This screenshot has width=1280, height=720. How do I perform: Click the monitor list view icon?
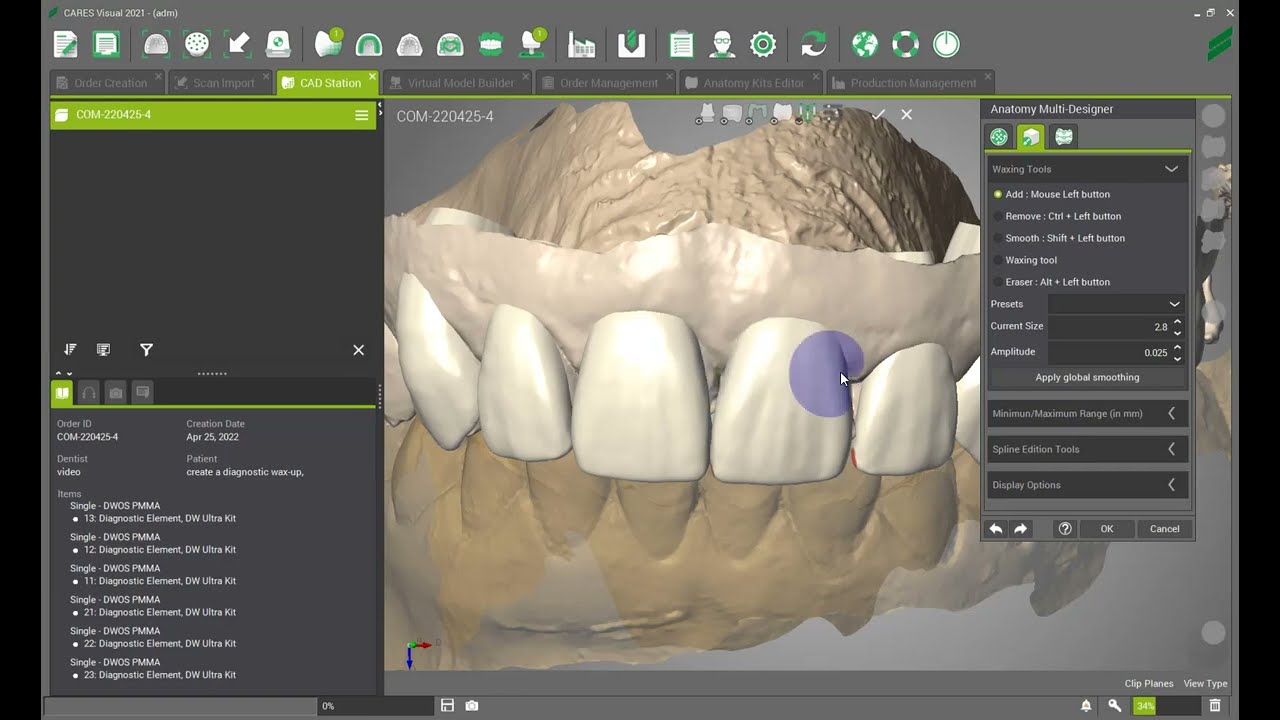(103, 350)
